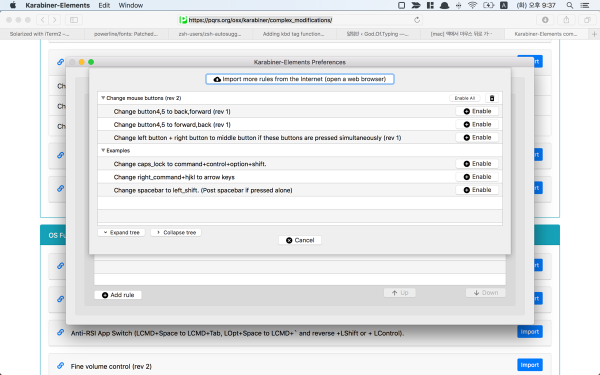Switch to zsh-users/zsh-autosuggestions tab
This screenshot has height=375, width=600.
[x=210, y=34]
